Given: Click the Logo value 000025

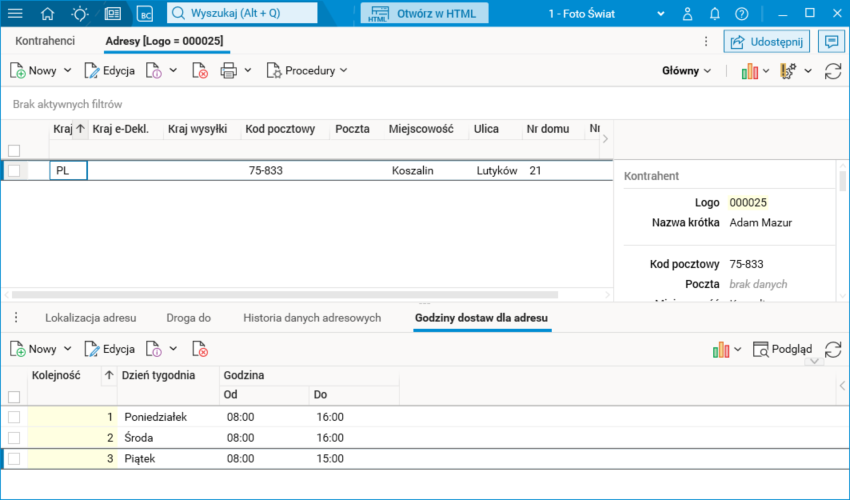Looking at the screenshot, I should (748, 202).
